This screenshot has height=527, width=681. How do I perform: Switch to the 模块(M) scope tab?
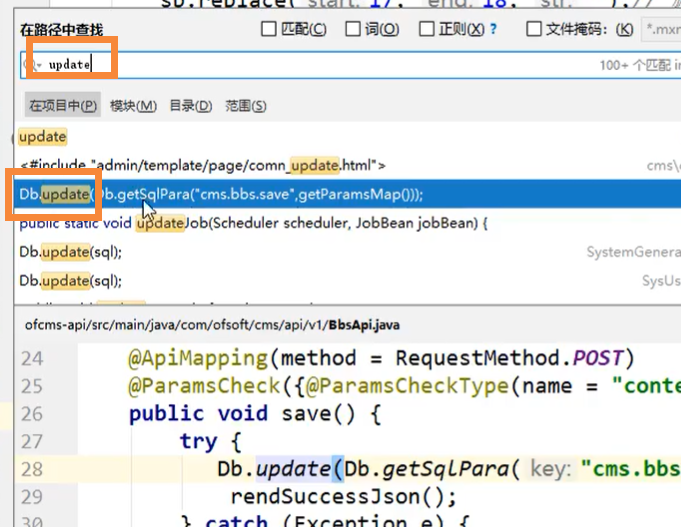pyautogui.click(x=133, y=106)
